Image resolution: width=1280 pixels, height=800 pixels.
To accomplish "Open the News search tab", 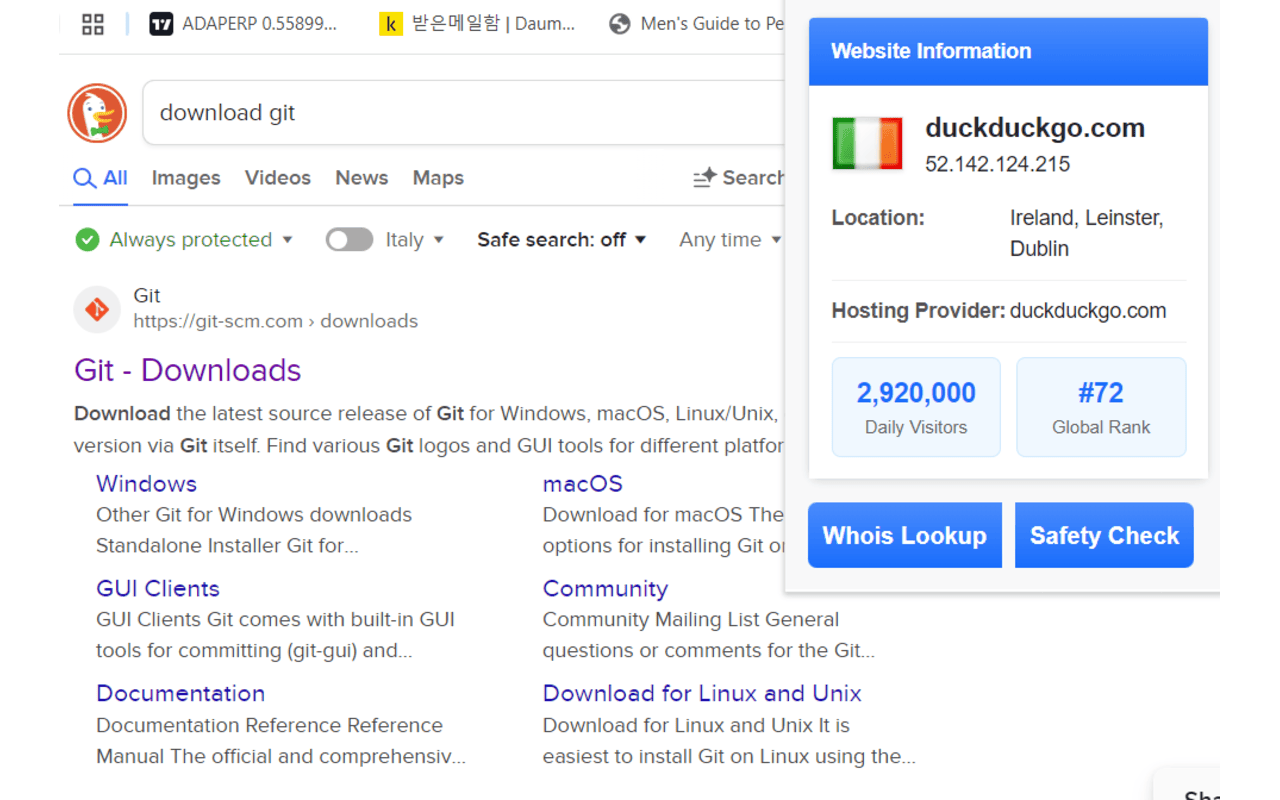I will click(361, 178).
